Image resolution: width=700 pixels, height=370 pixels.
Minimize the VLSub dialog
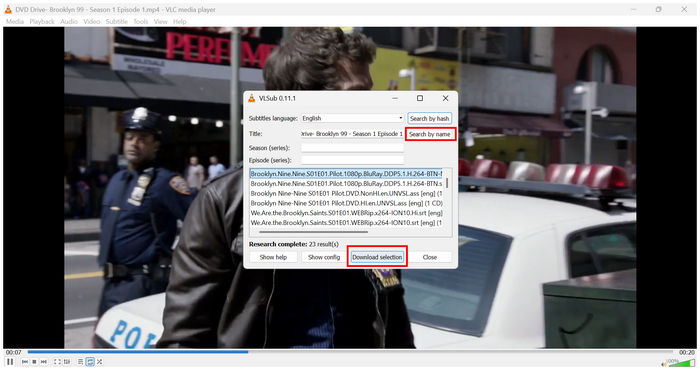click(395, 98)
